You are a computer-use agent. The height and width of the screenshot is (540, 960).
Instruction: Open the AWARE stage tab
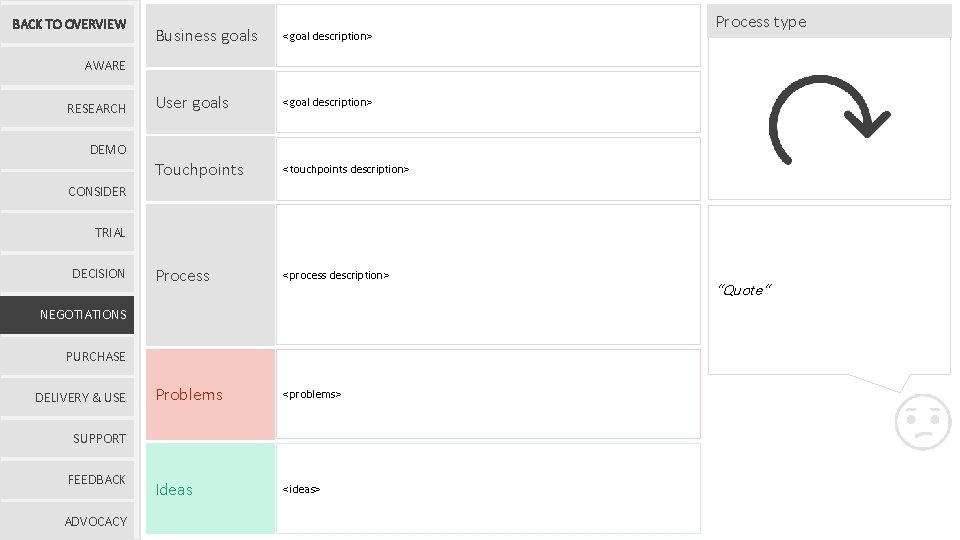point(69,66)
